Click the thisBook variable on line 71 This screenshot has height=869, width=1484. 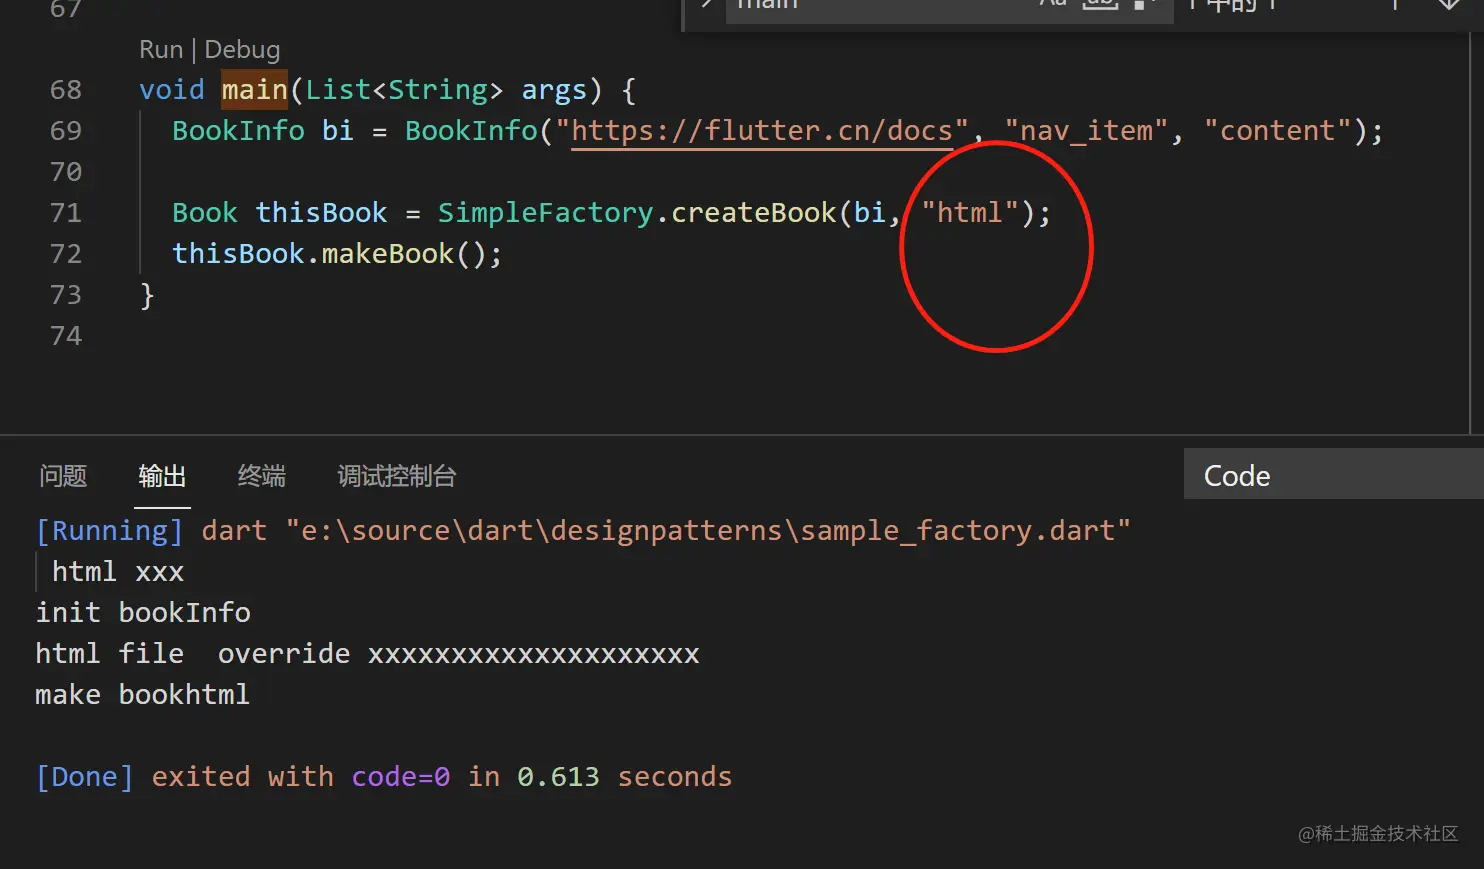tap(321, 213)
